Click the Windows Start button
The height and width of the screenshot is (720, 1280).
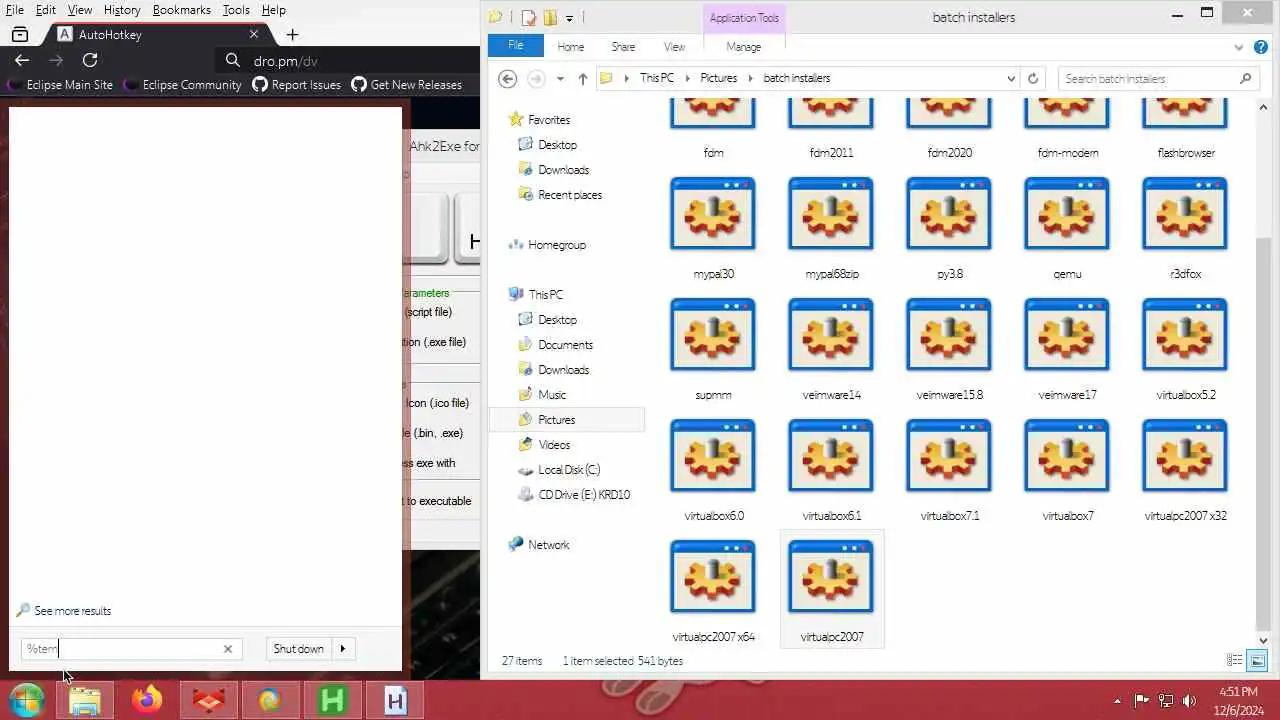click(26, 700)
